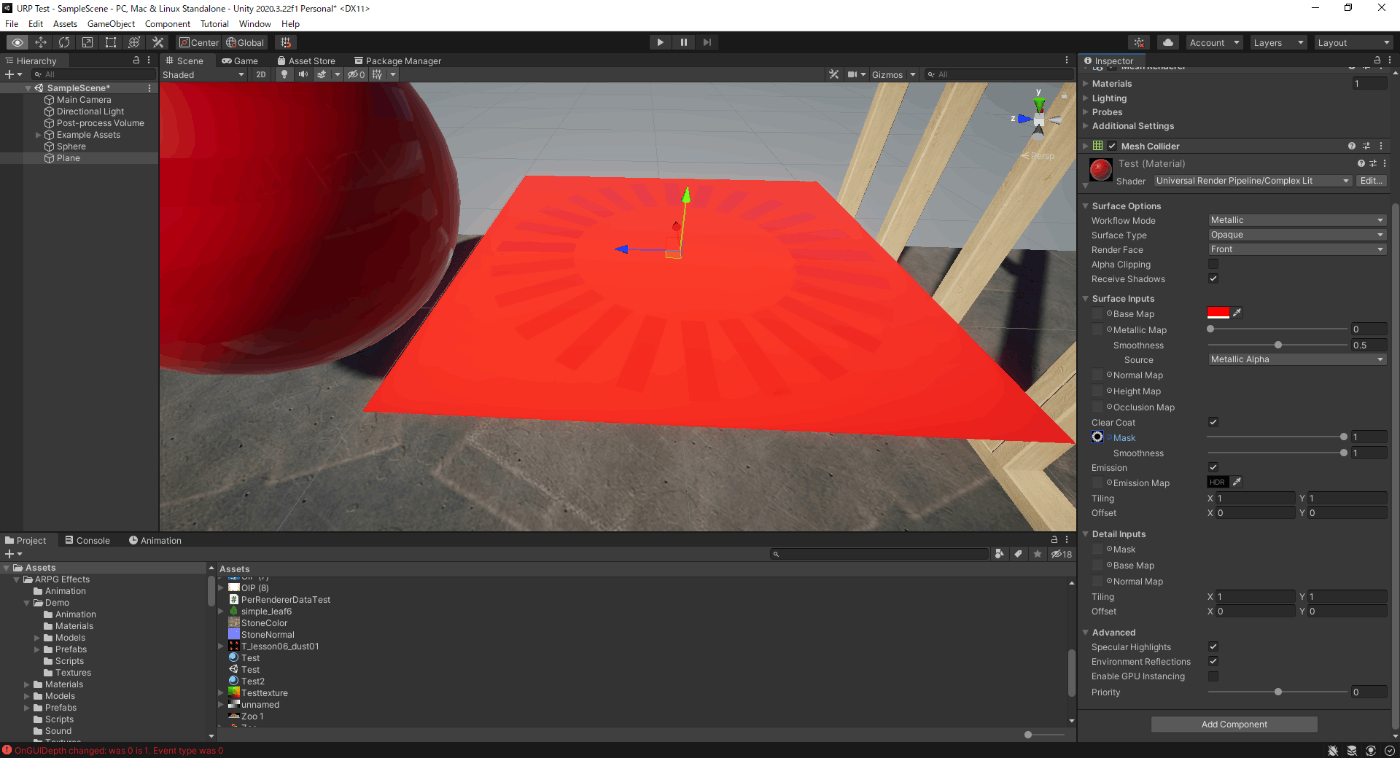Open the Window menu
Viewport: 1400px width, 758px height.
tap(255, 23)
